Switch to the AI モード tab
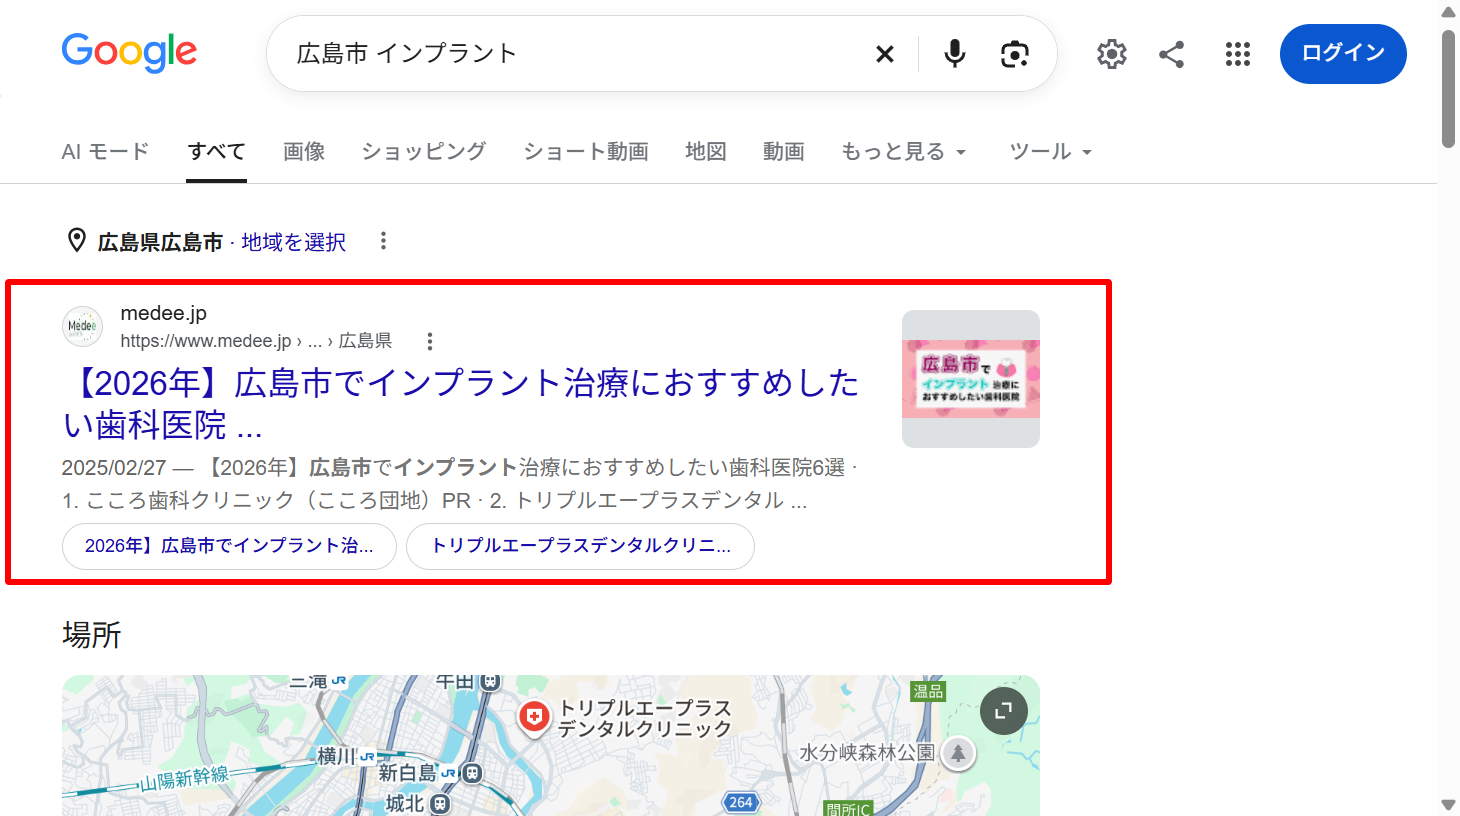Image resolution: width=1460 pixels, height=816 pixels. 105,152
